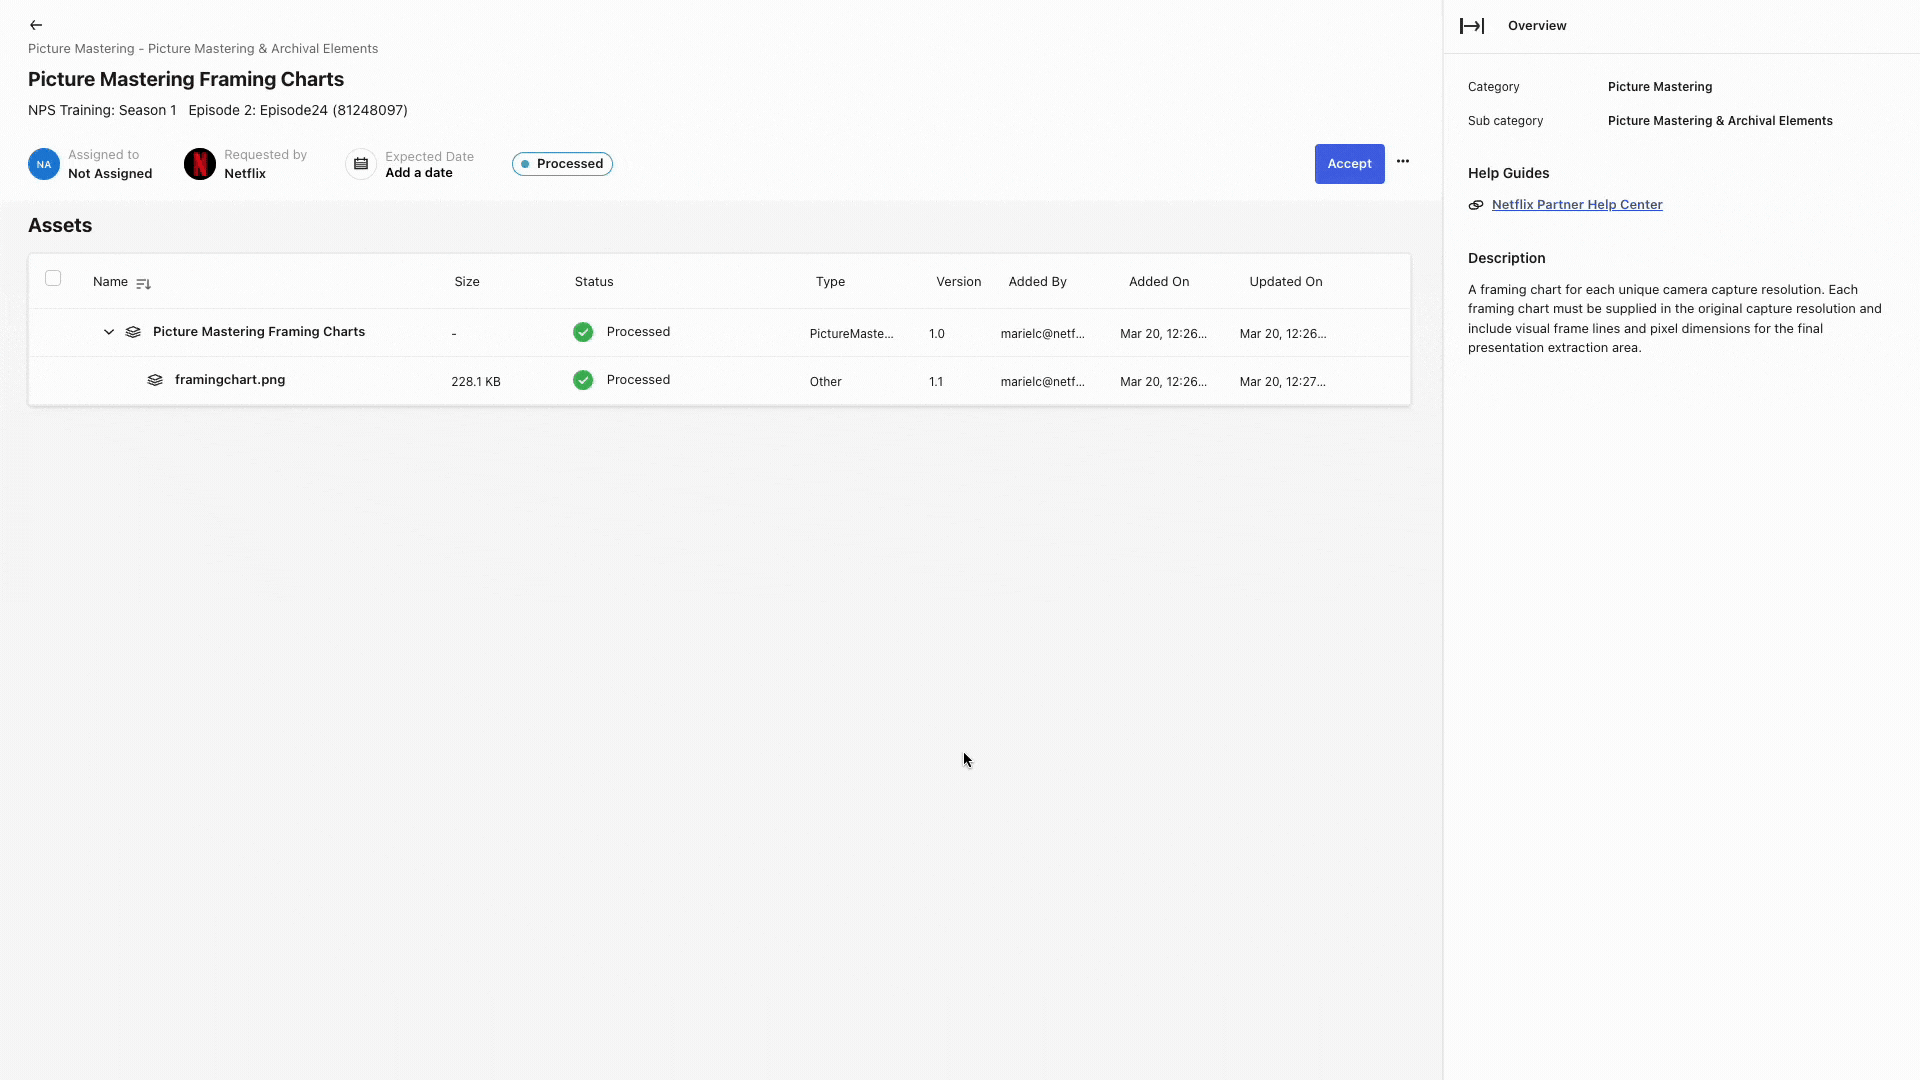Toggle the select-all assets checkbox
This screenshot has width=1920, height=1080.
click(x=53, y=278)
